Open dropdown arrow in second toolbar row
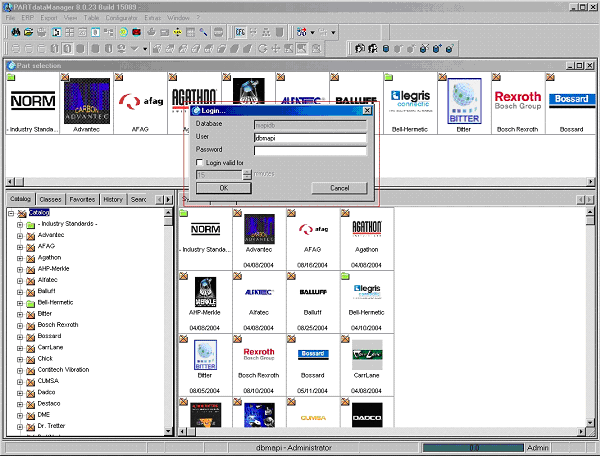This screenshot has width=600, height=457. 145,49
